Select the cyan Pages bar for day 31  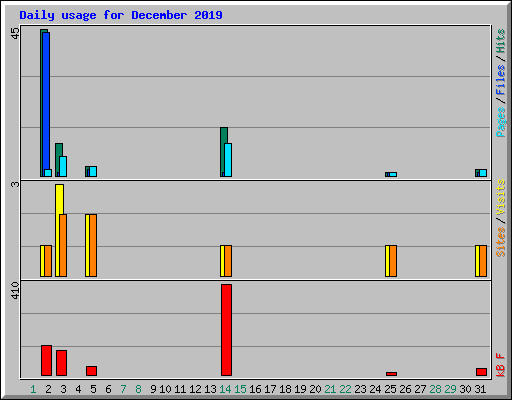[483, 173]
